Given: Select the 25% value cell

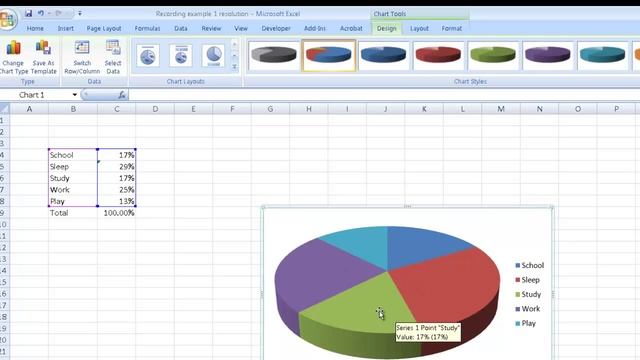Looking at the screenshot, I should 117,190.
